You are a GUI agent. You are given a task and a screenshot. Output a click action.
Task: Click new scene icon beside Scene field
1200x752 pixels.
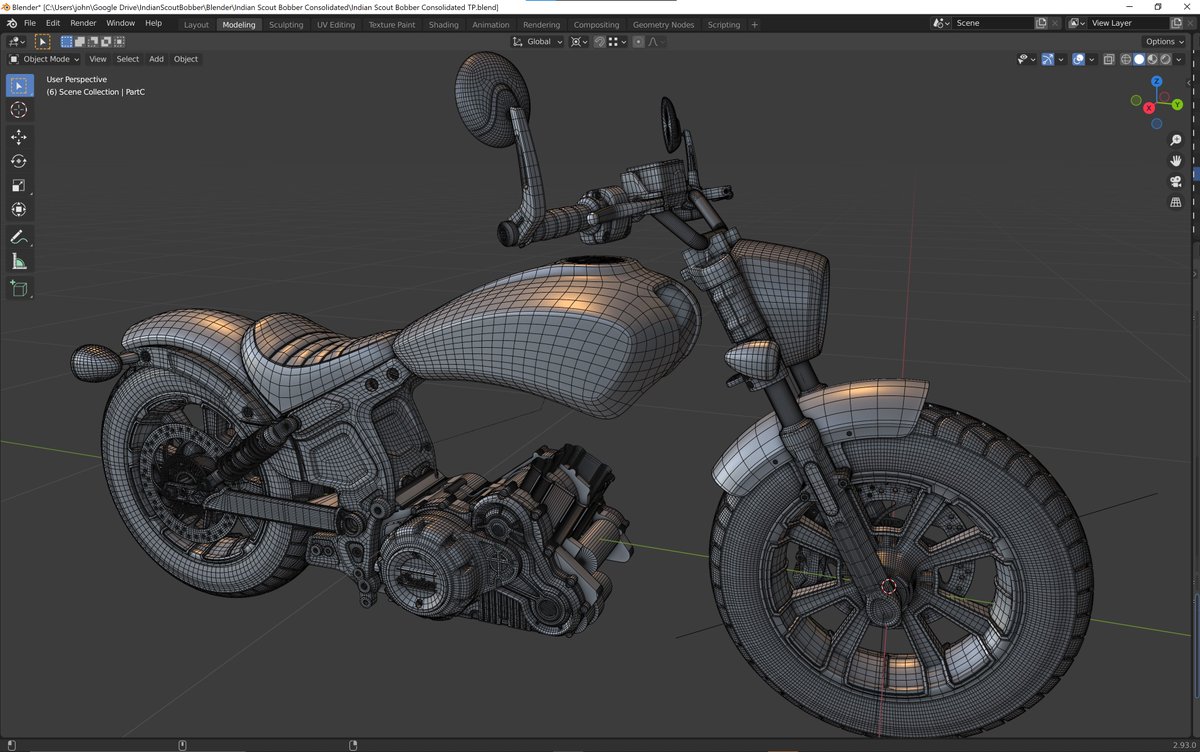coord(1041,23)
